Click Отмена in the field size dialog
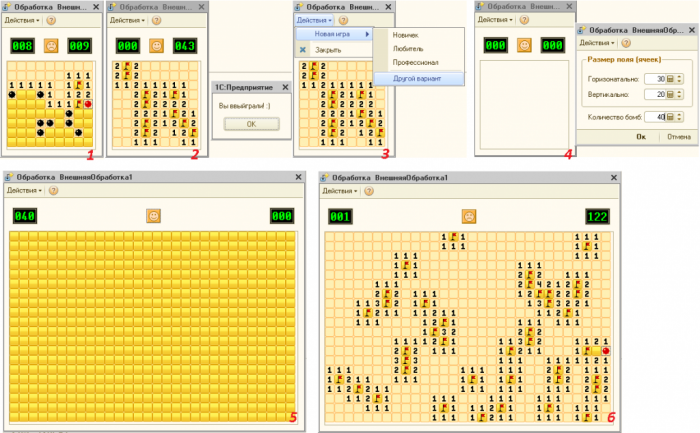The image size is (700, 433). click(x=678, y=136)
